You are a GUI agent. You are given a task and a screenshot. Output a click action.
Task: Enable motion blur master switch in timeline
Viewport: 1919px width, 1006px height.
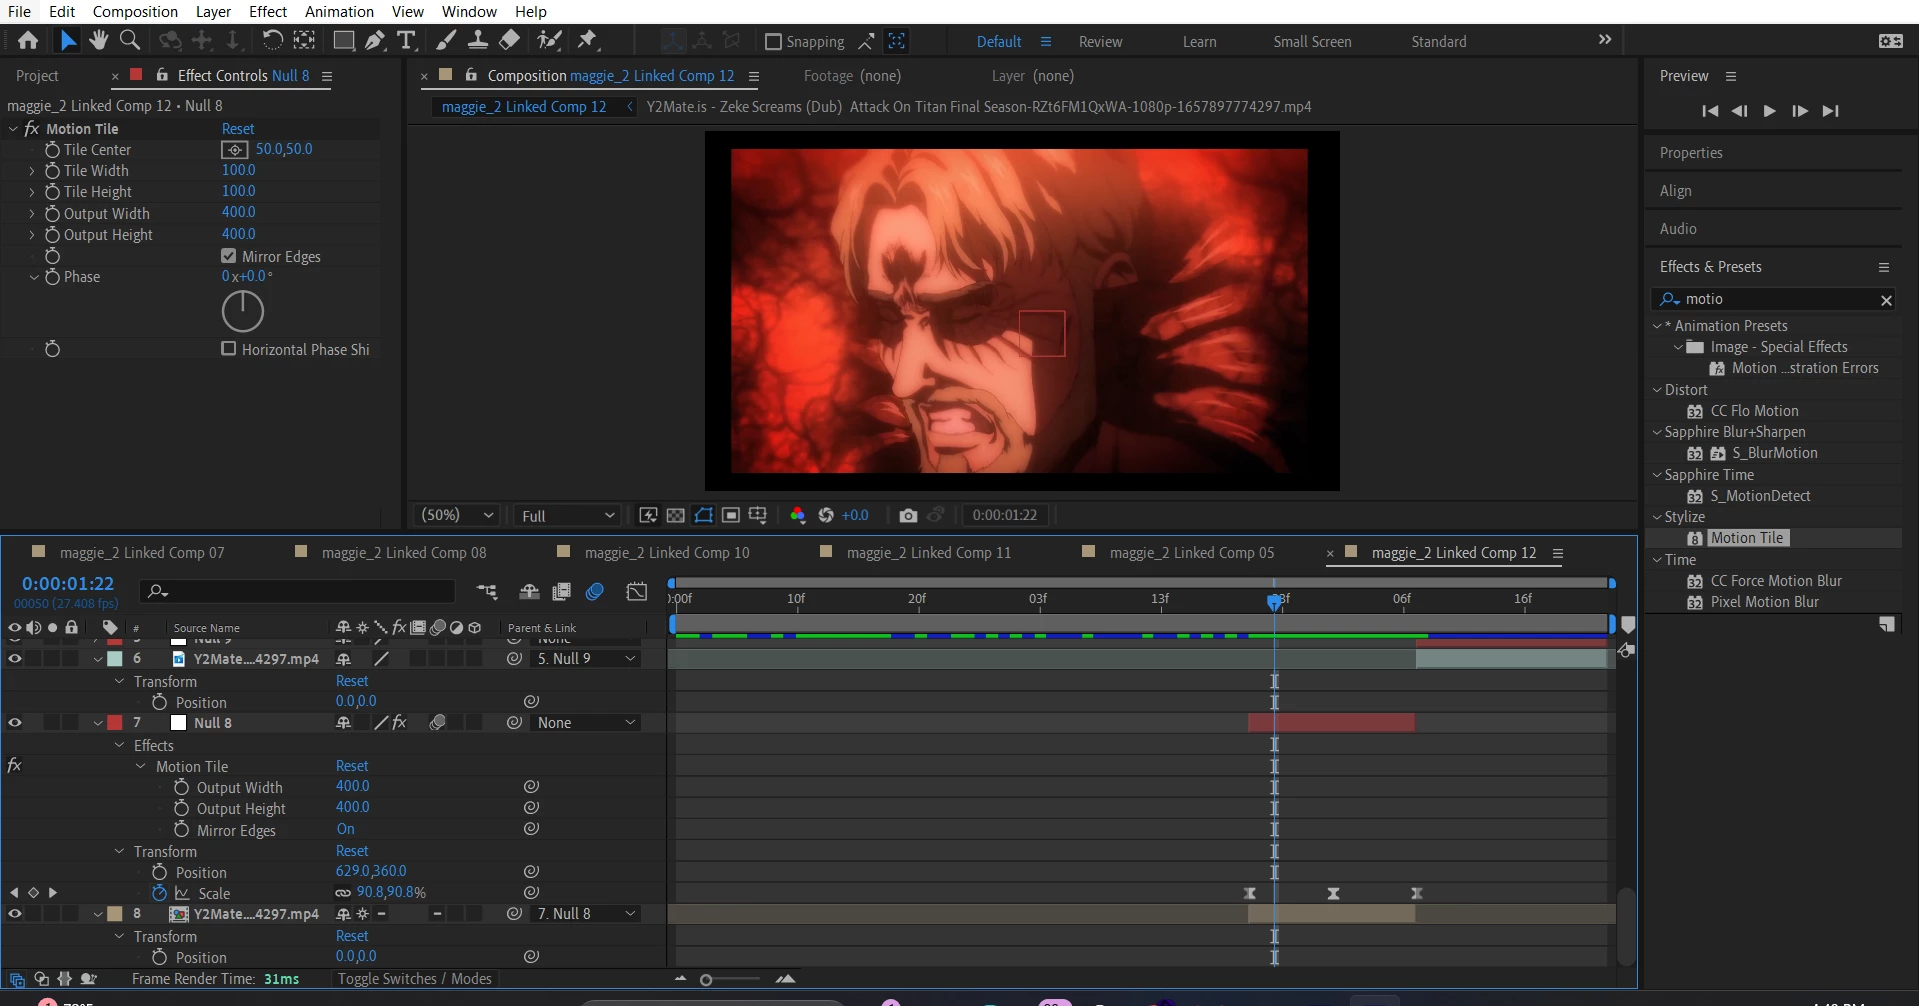click(x=594, y=592)
